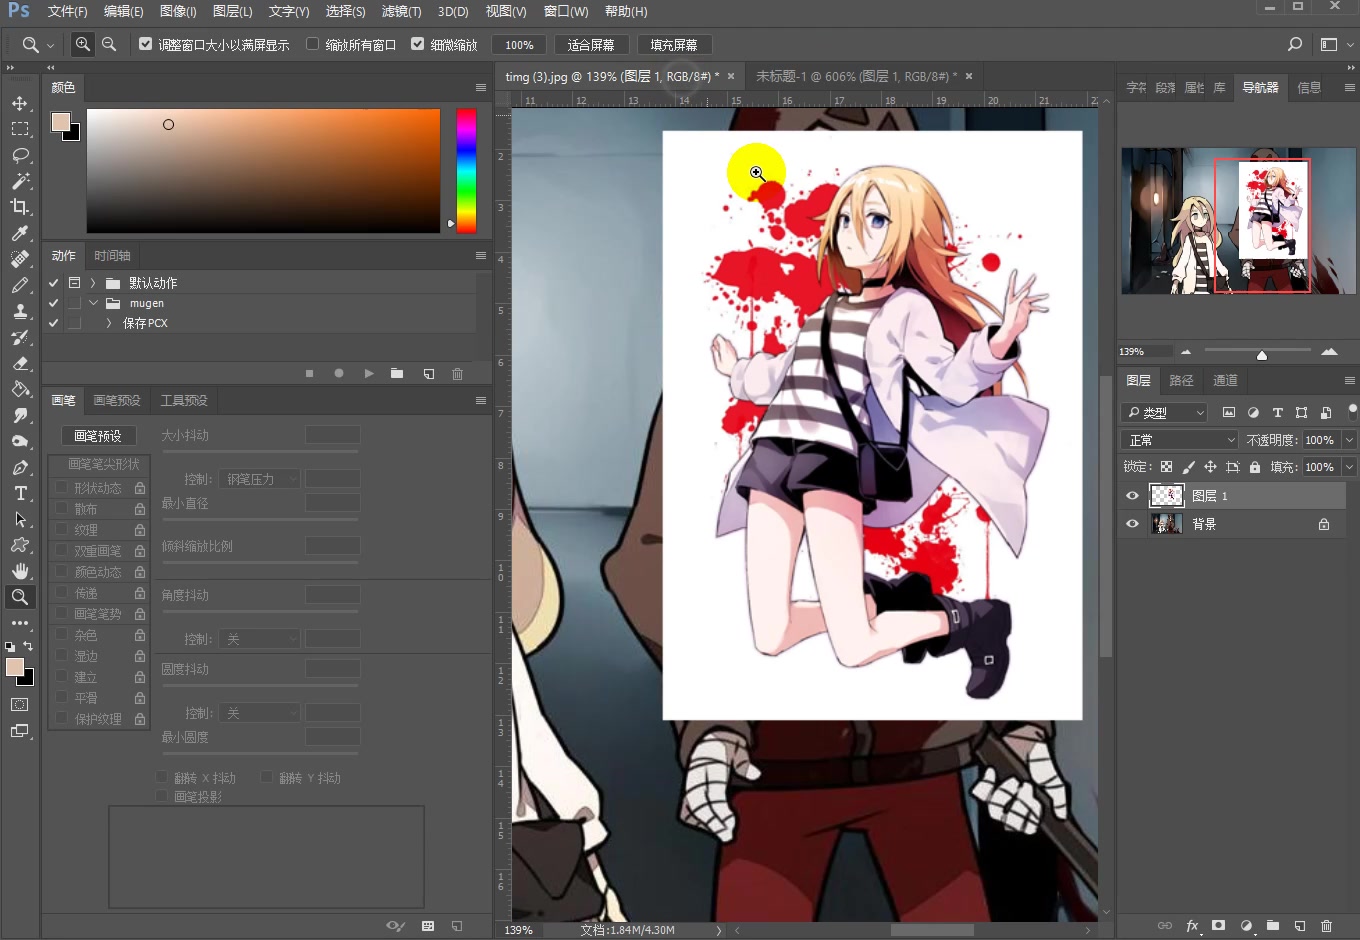Toggle the 默认动作 action set checkmark
This screenshot has height=940, width=1360.
(54, 283)
